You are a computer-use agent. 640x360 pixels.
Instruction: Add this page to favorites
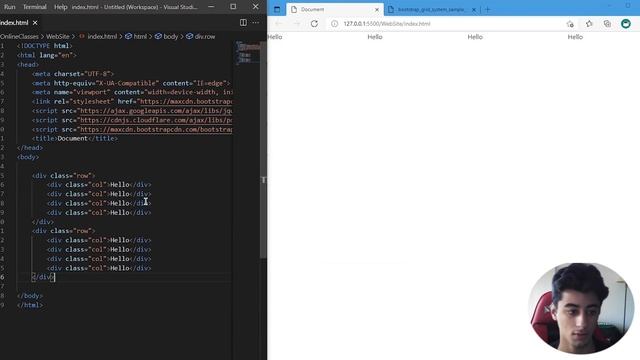570,24
